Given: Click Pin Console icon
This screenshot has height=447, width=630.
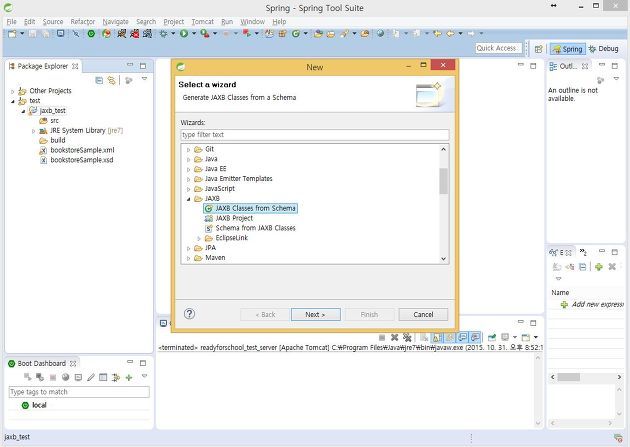Looking at the screenshot, I should point(492,337).
